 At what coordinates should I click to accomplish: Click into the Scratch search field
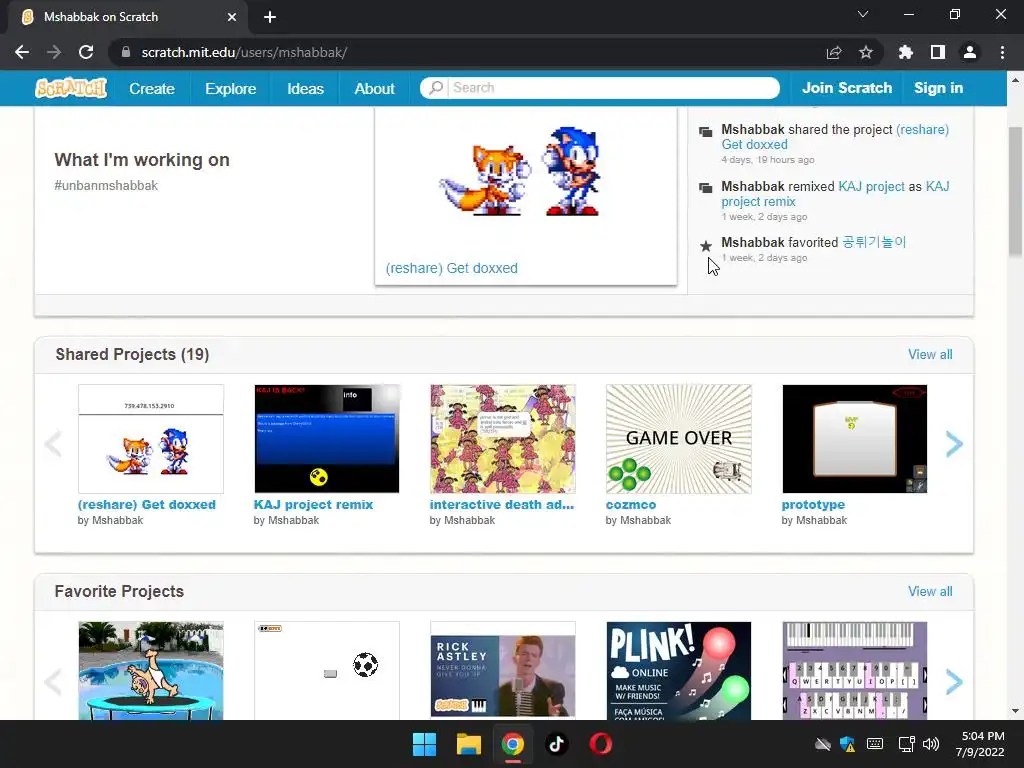click(614, 88)
